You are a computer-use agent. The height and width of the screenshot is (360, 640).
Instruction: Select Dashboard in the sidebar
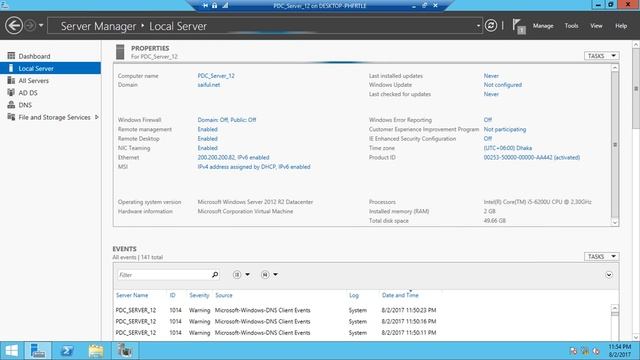(x=34, y=56)
